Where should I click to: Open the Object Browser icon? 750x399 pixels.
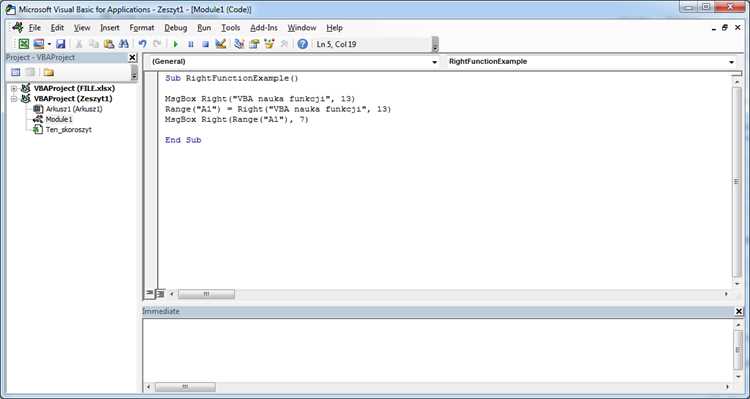pos(269,44)
